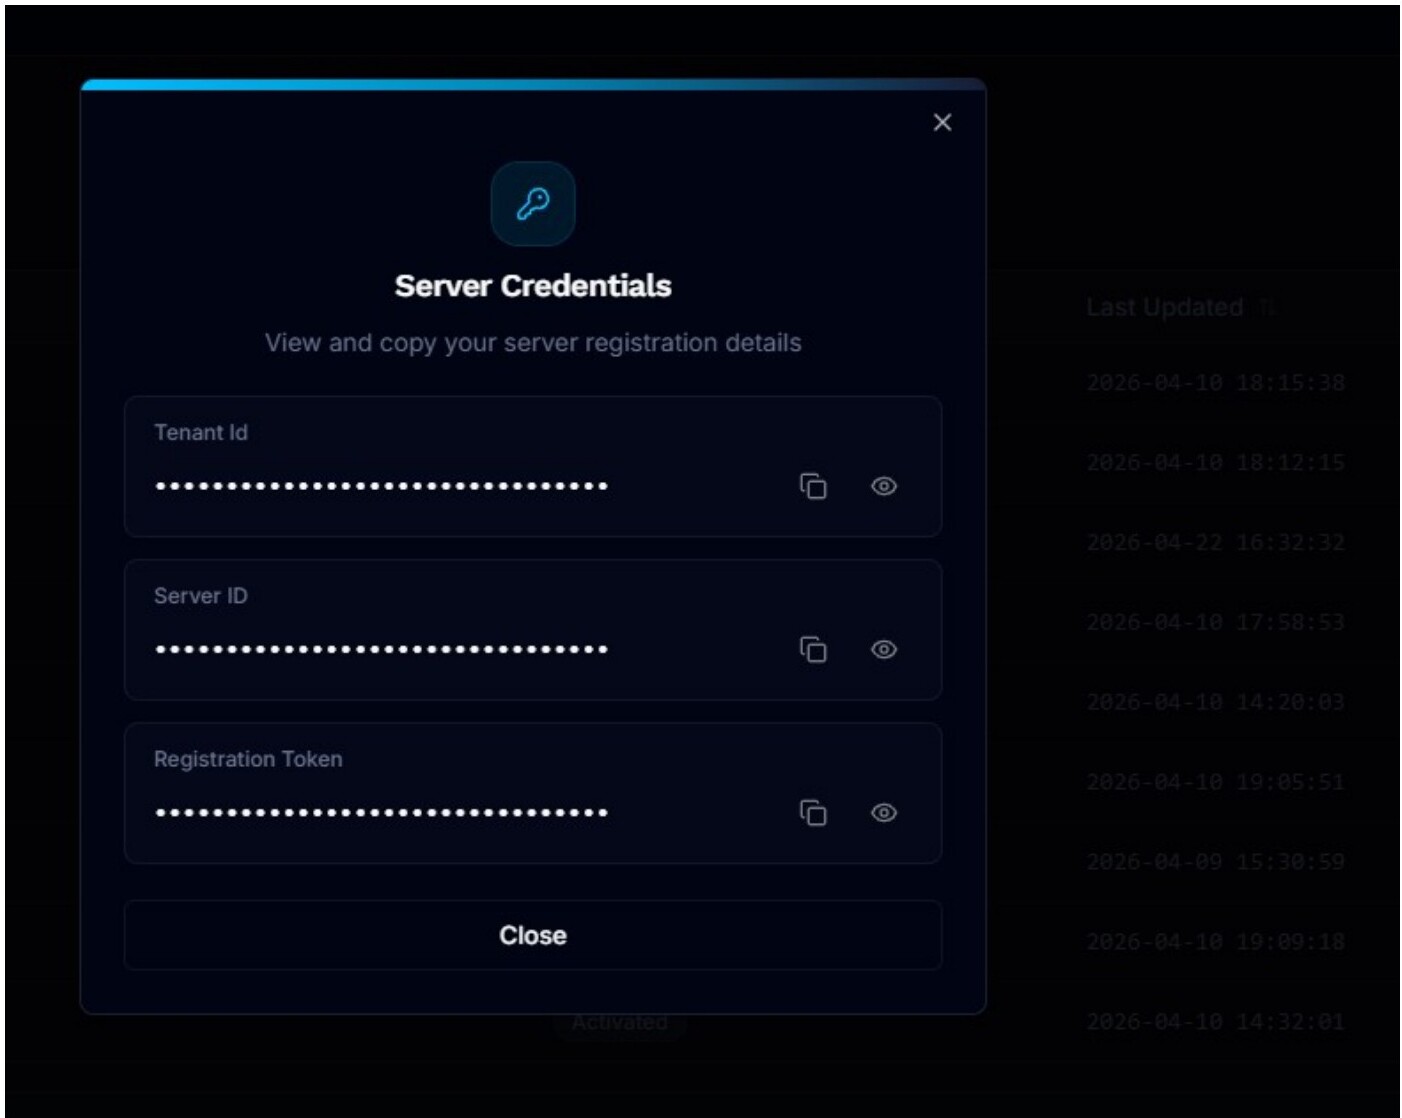This screenshot has width=1402, height=1118.
Task: Click background timestamp 2026-04-09 15:30:59
Action: [1215, 862]
